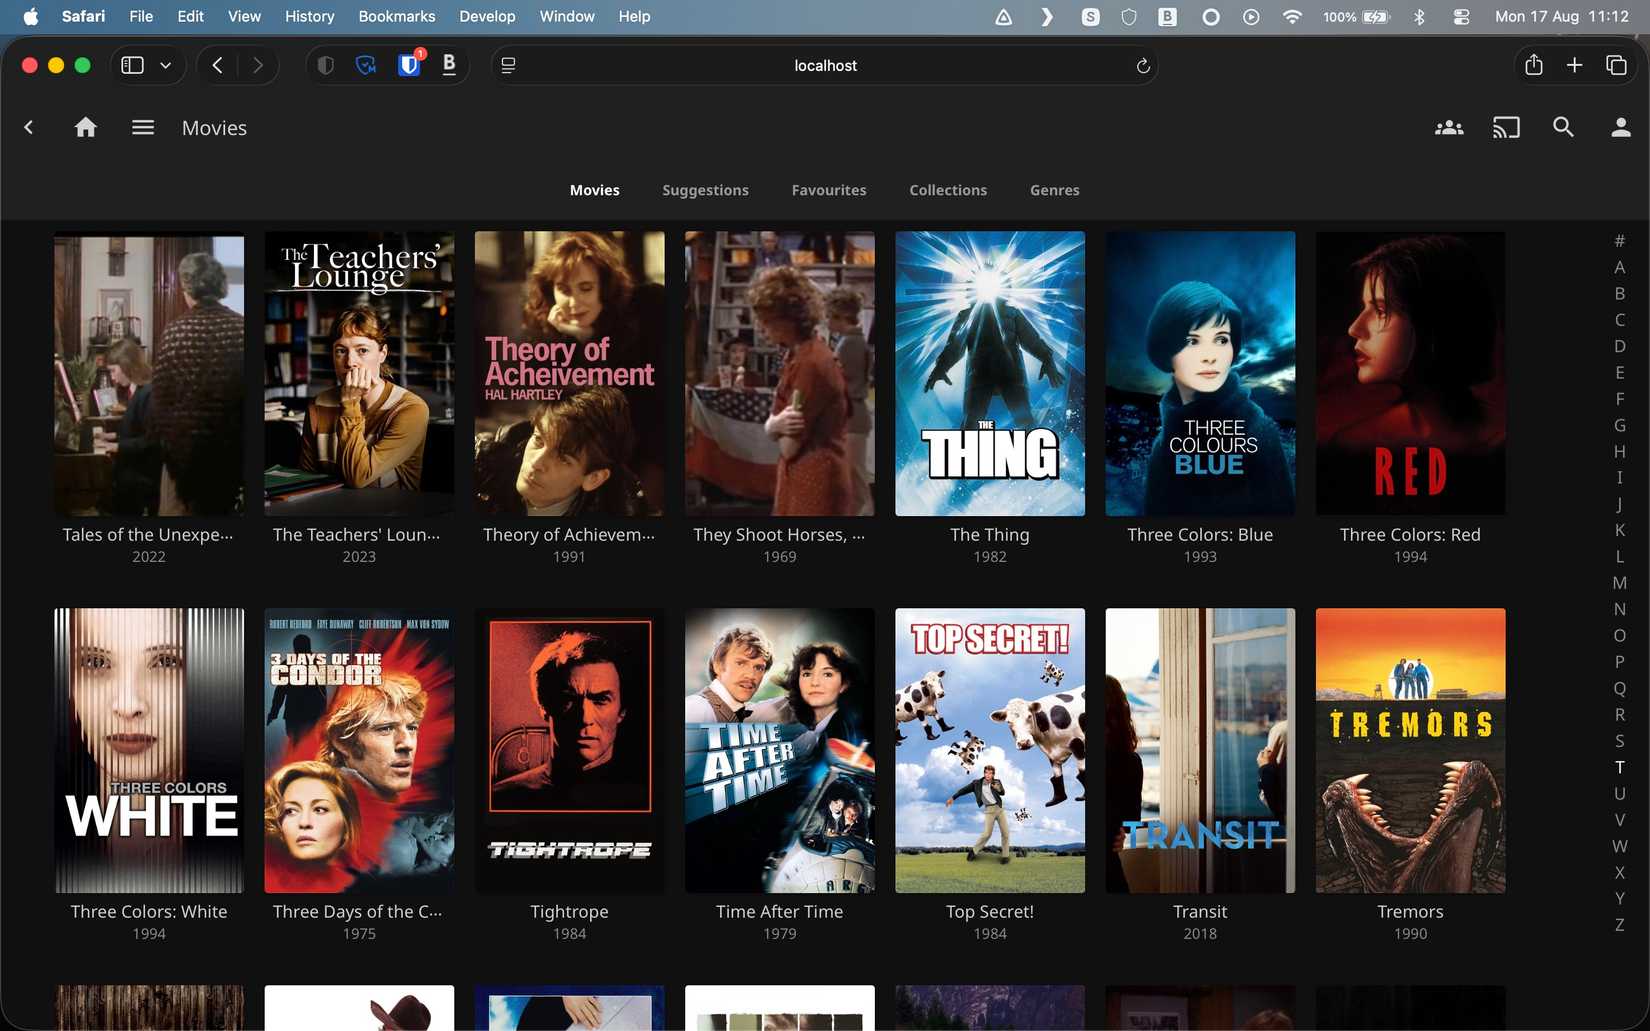The image size is (1650, 1031).
Task: Open the Jellyfin home icon
Action: (x=86, y=127)
